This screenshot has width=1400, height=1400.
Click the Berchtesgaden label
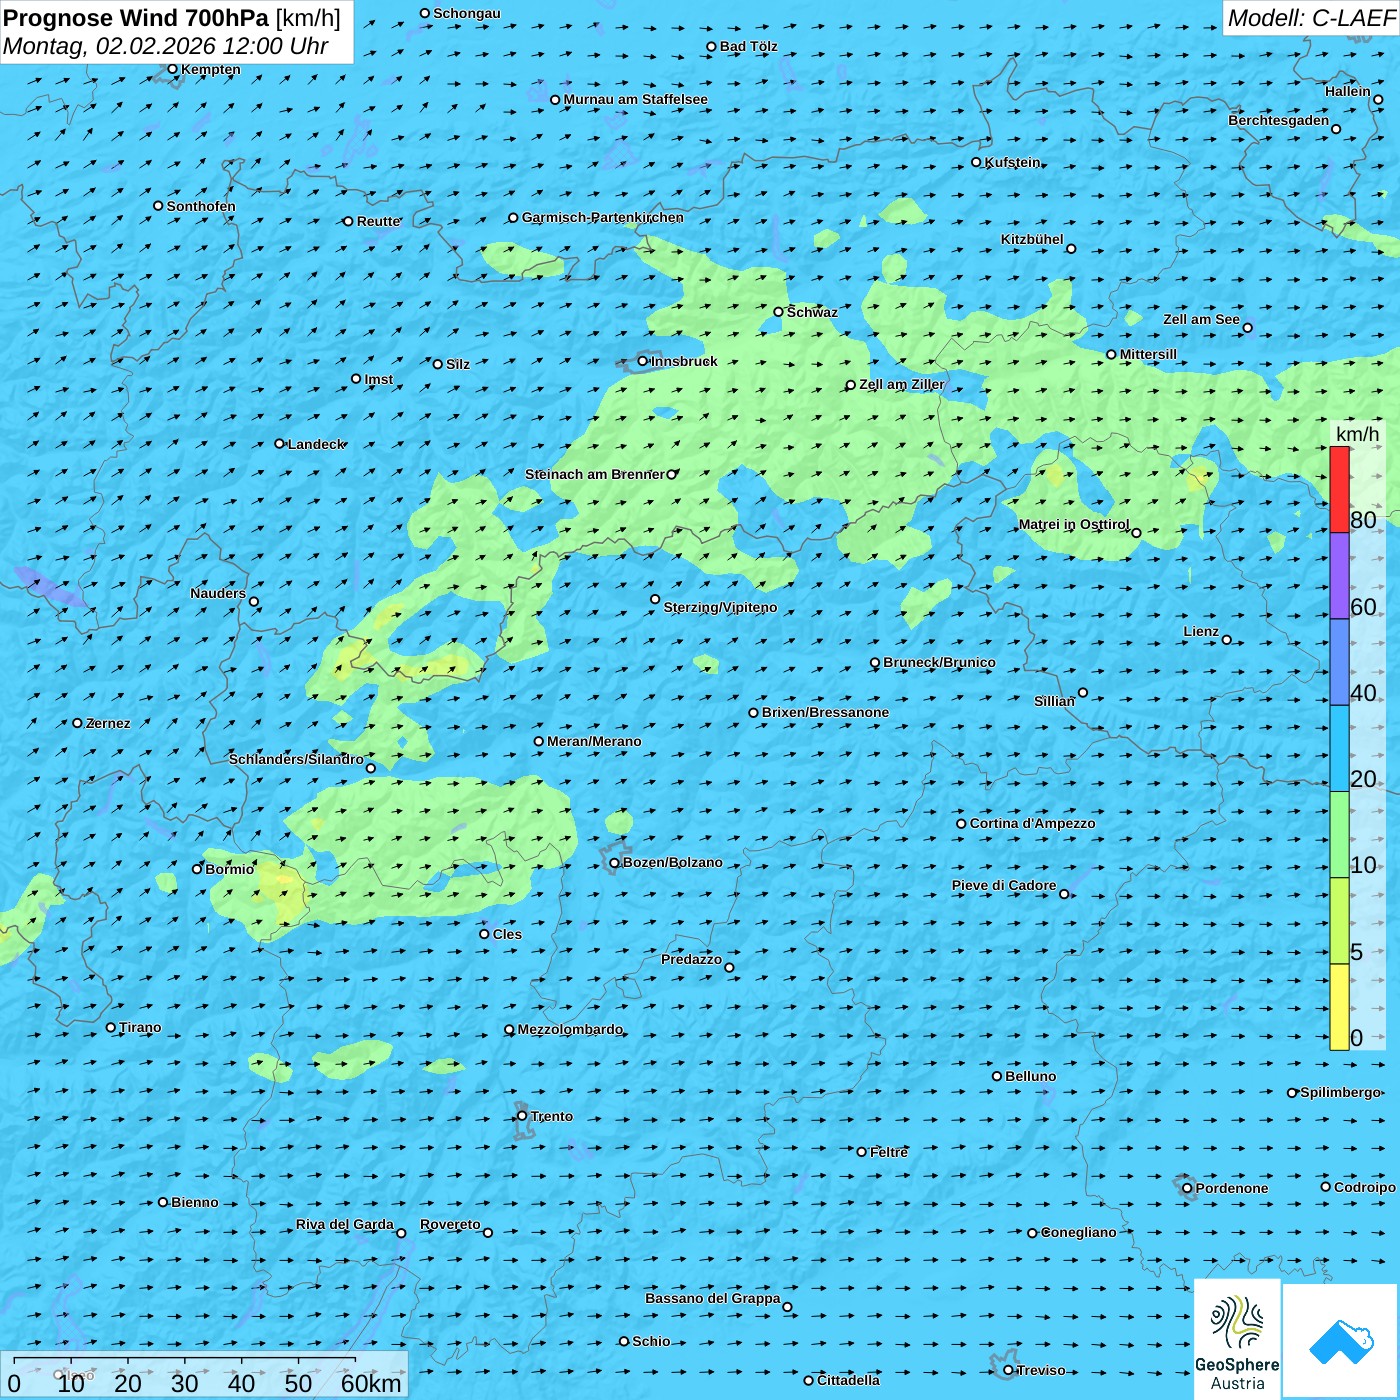1279,120
